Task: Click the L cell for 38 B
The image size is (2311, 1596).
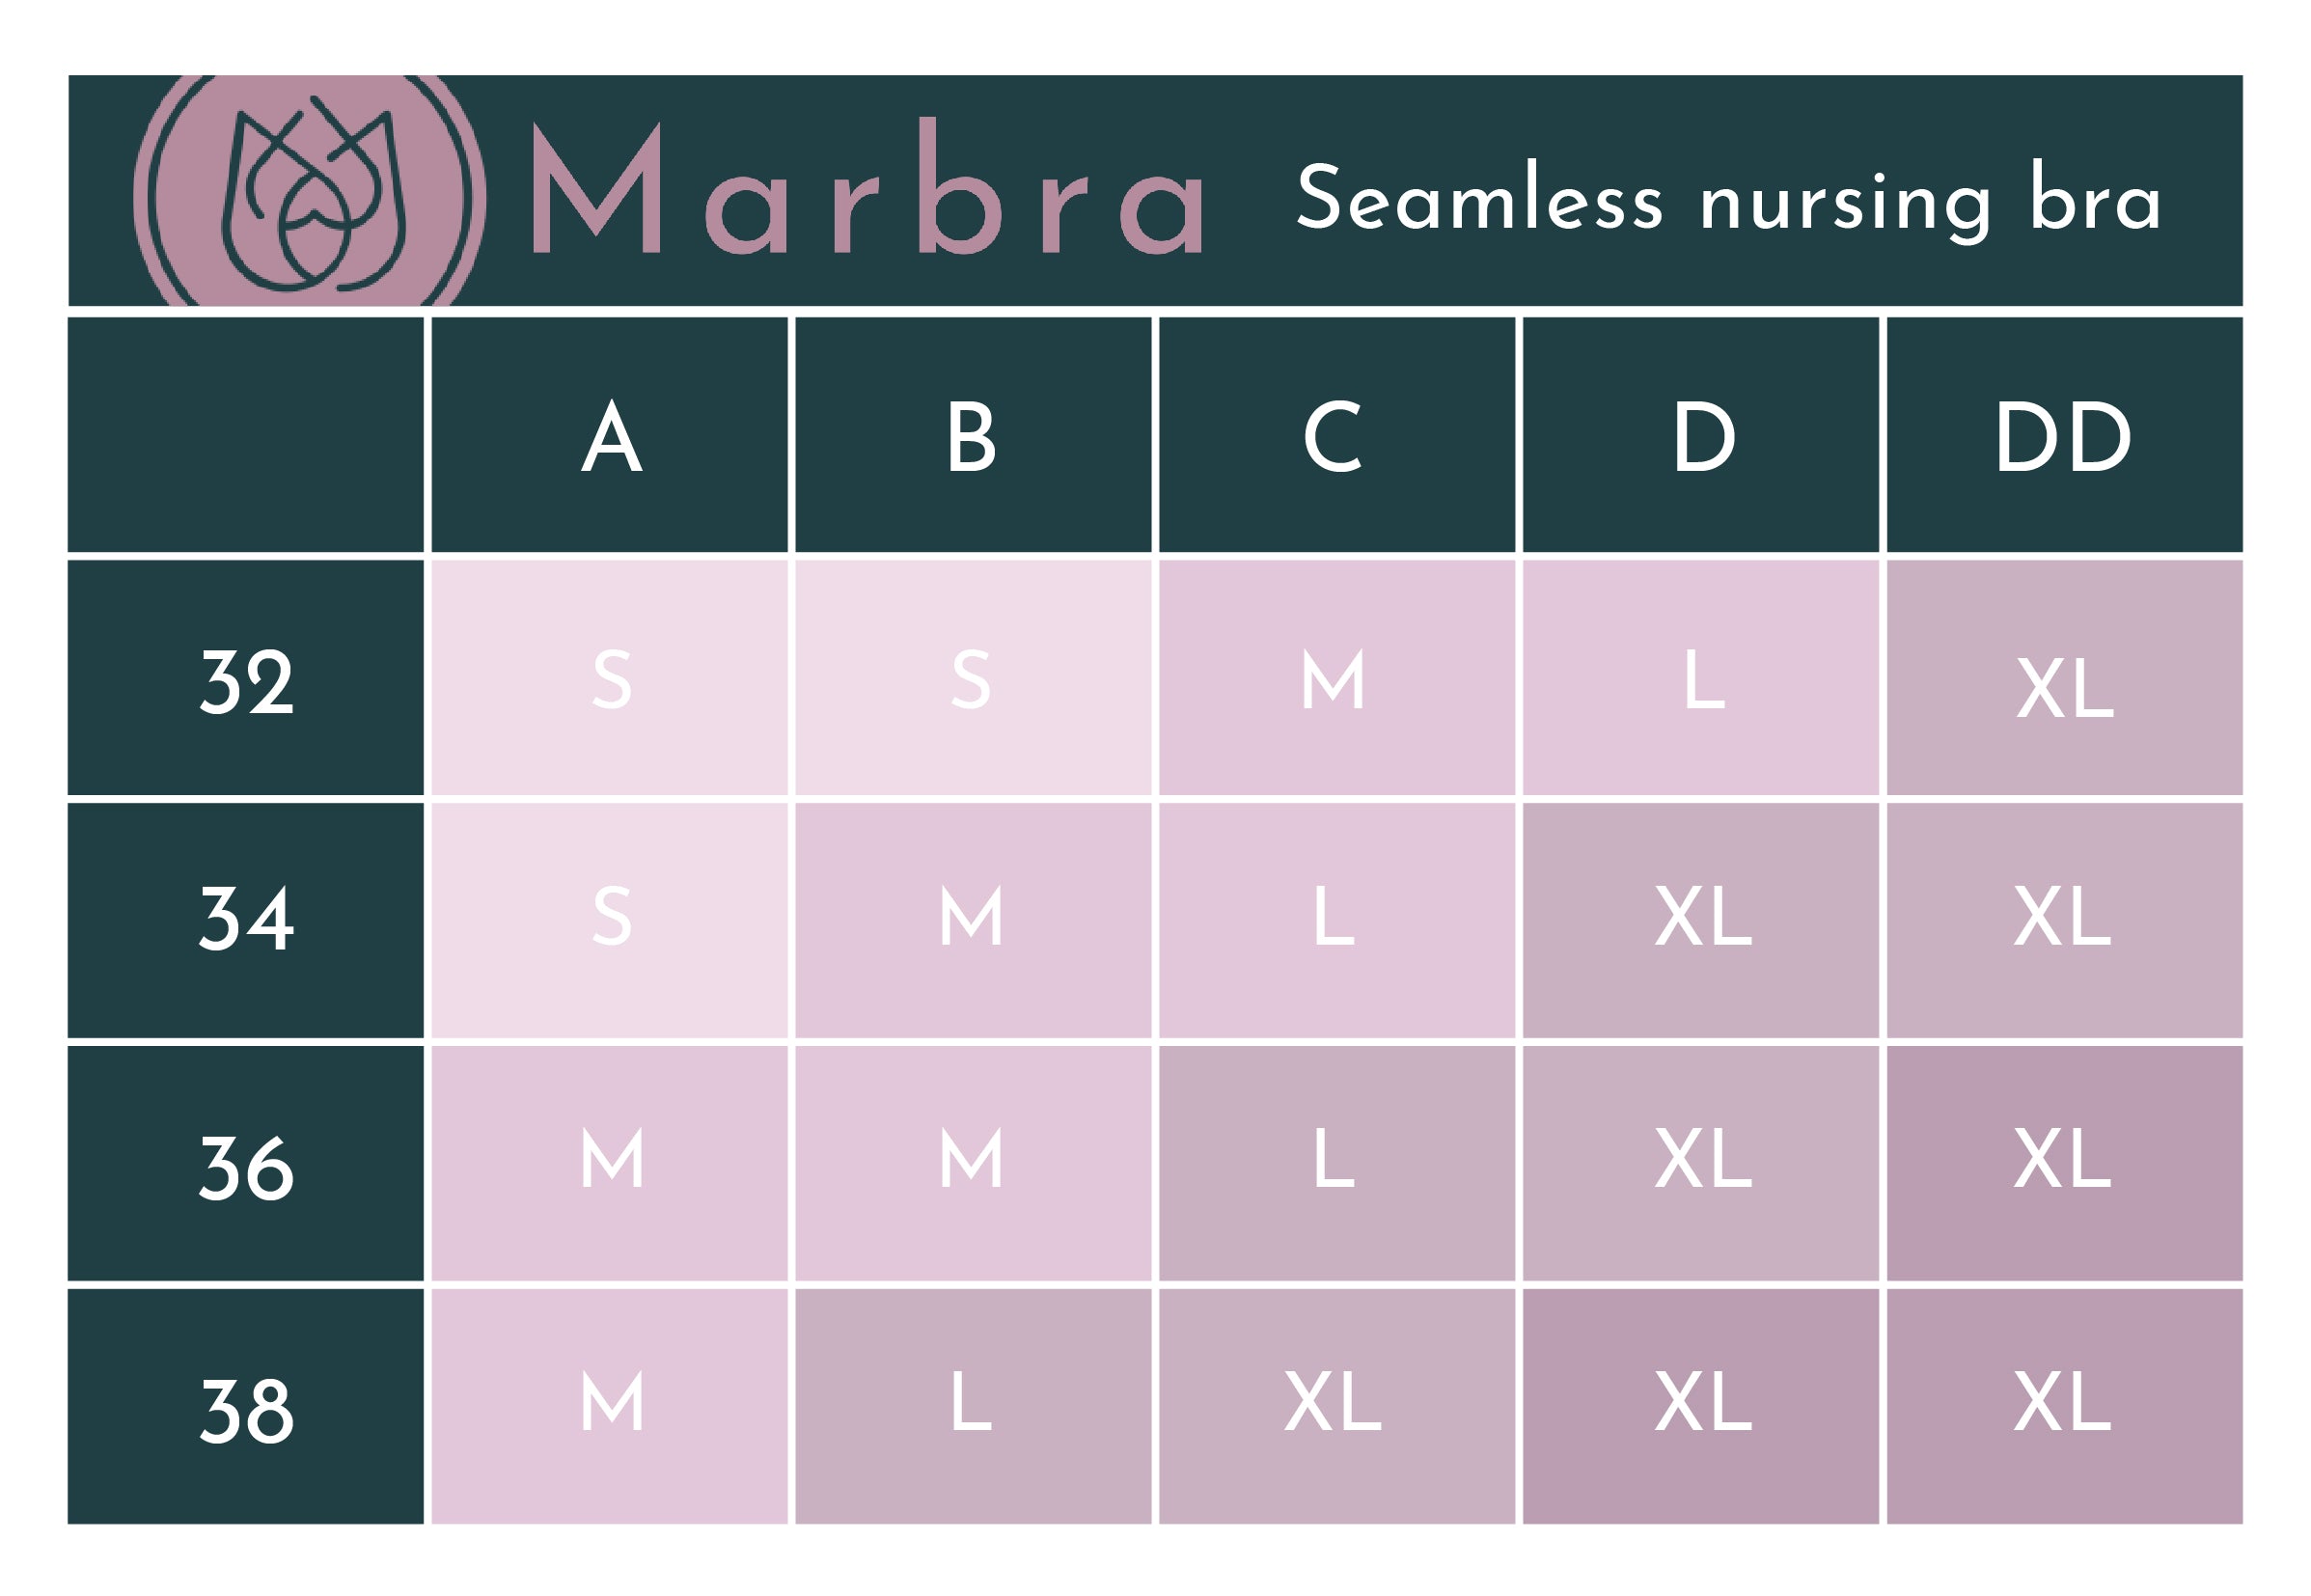Action: 972,1402
